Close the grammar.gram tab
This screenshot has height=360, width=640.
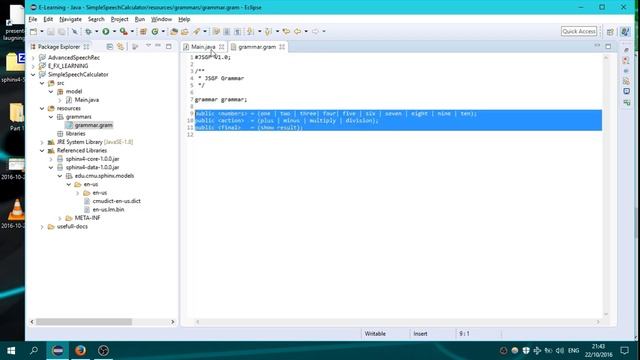click(x=282, y=47)
